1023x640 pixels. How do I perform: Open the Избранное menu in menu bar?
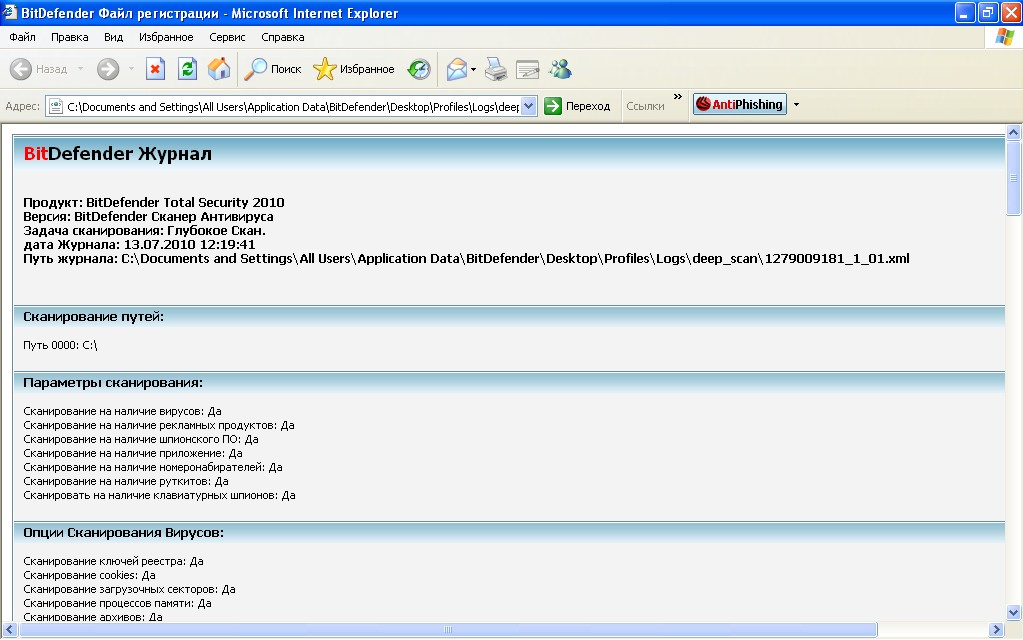click(x=166, y=37)
